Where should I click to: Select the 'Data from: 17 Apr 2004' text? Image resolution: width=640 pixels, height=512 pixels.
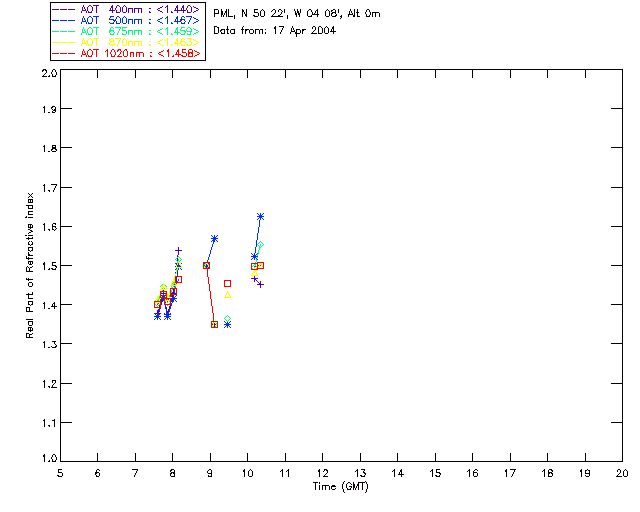(x=274, y=31)
